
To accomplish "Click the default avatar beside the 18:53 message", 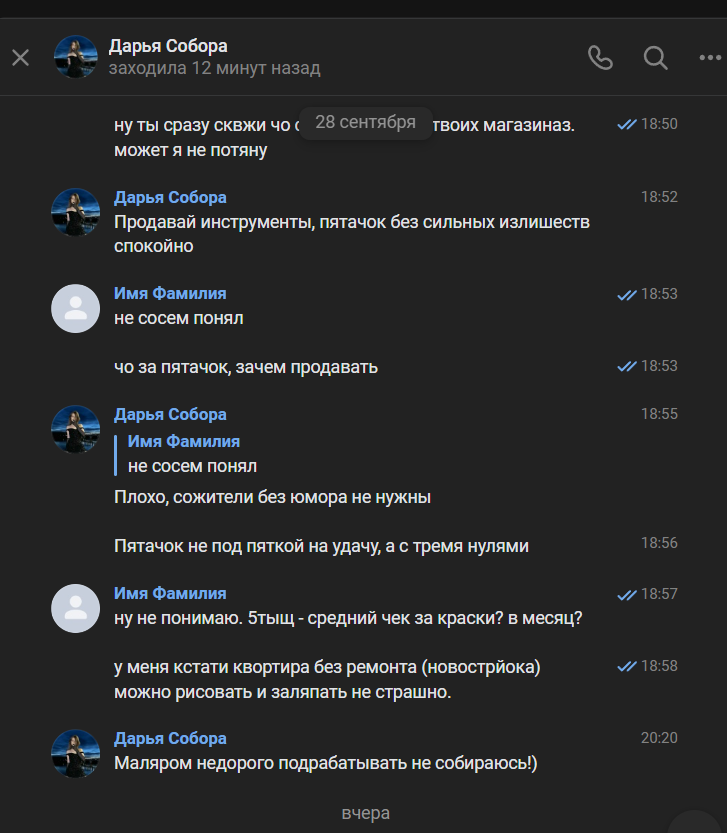I will tap(75, 308).
